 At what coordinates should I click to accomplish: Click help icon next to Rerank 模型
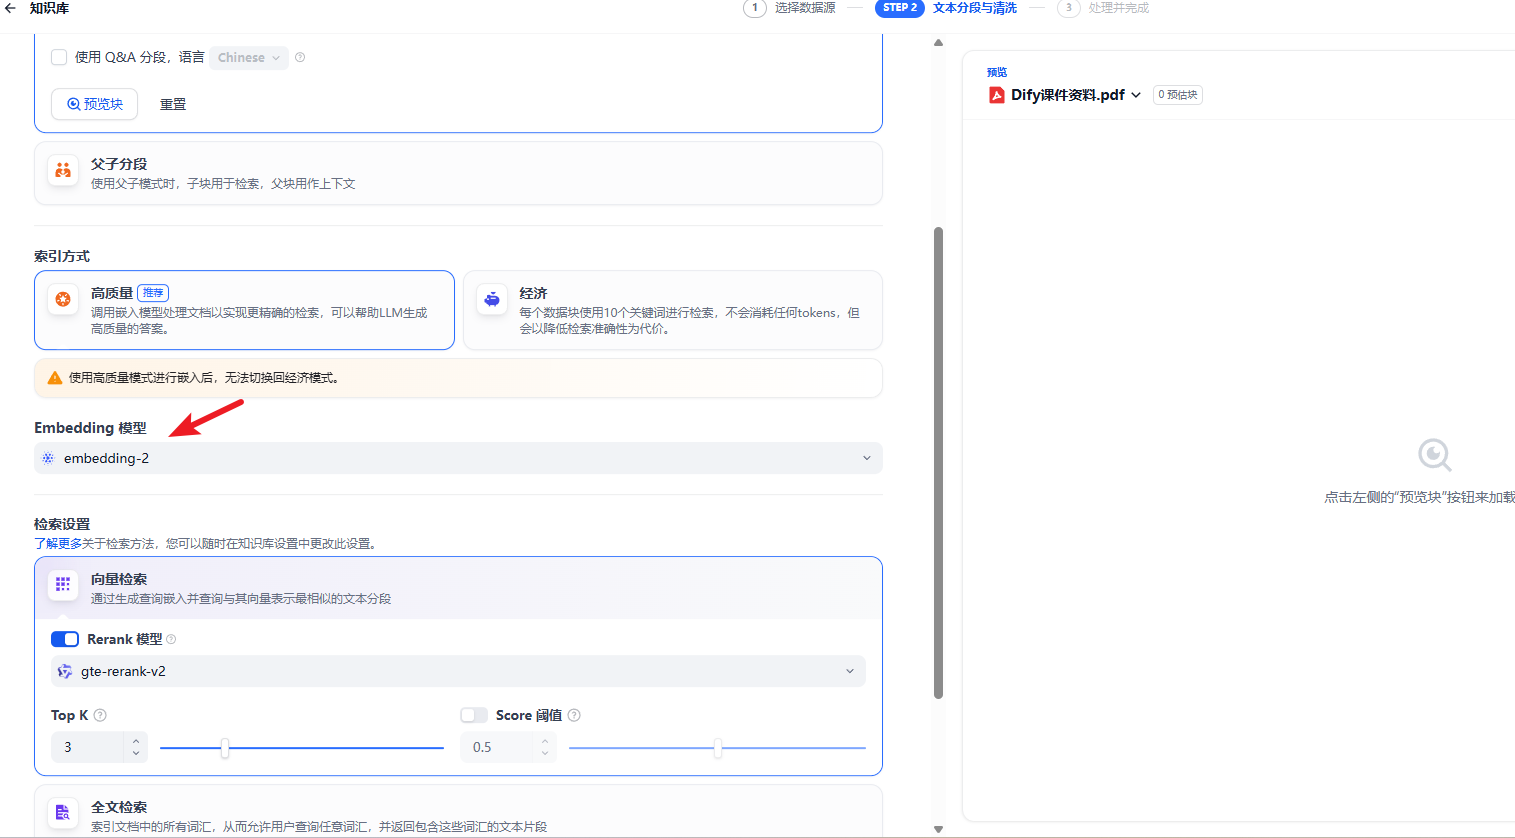point(171,640)
